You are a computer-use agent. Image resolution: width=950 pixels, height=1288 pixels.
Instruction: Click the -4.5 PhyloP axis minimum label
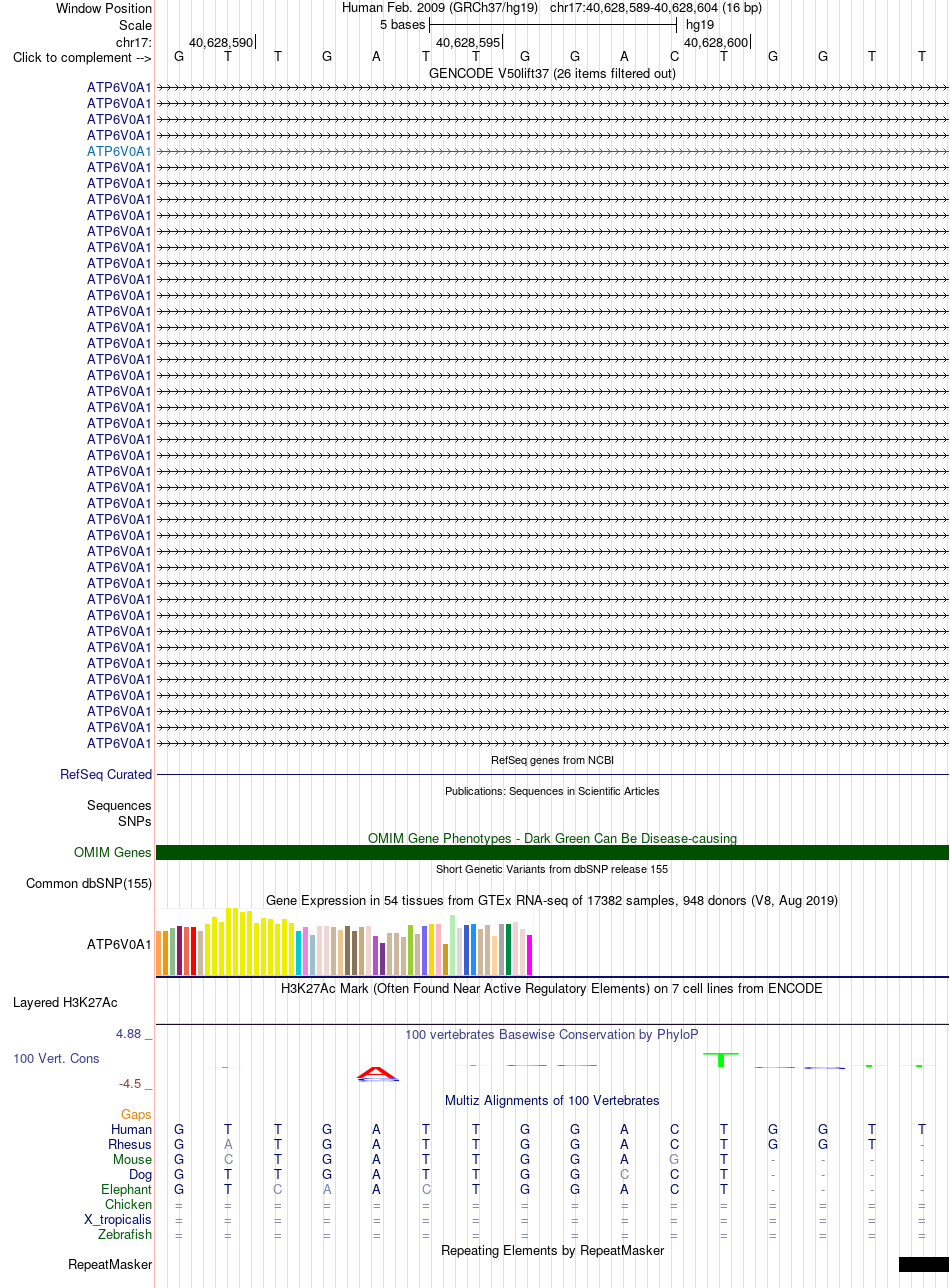135,1083
